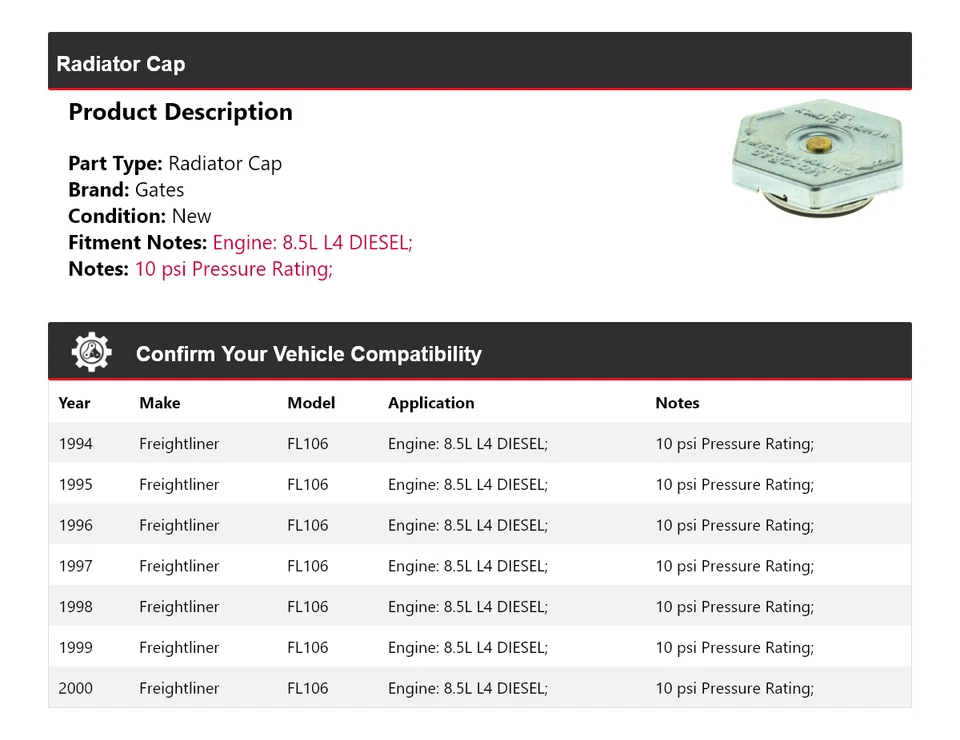Image resolution: width=960 pixels, height=740 pixels.
Task: Select the Condition: New line
Action: [x=140, y=216]
